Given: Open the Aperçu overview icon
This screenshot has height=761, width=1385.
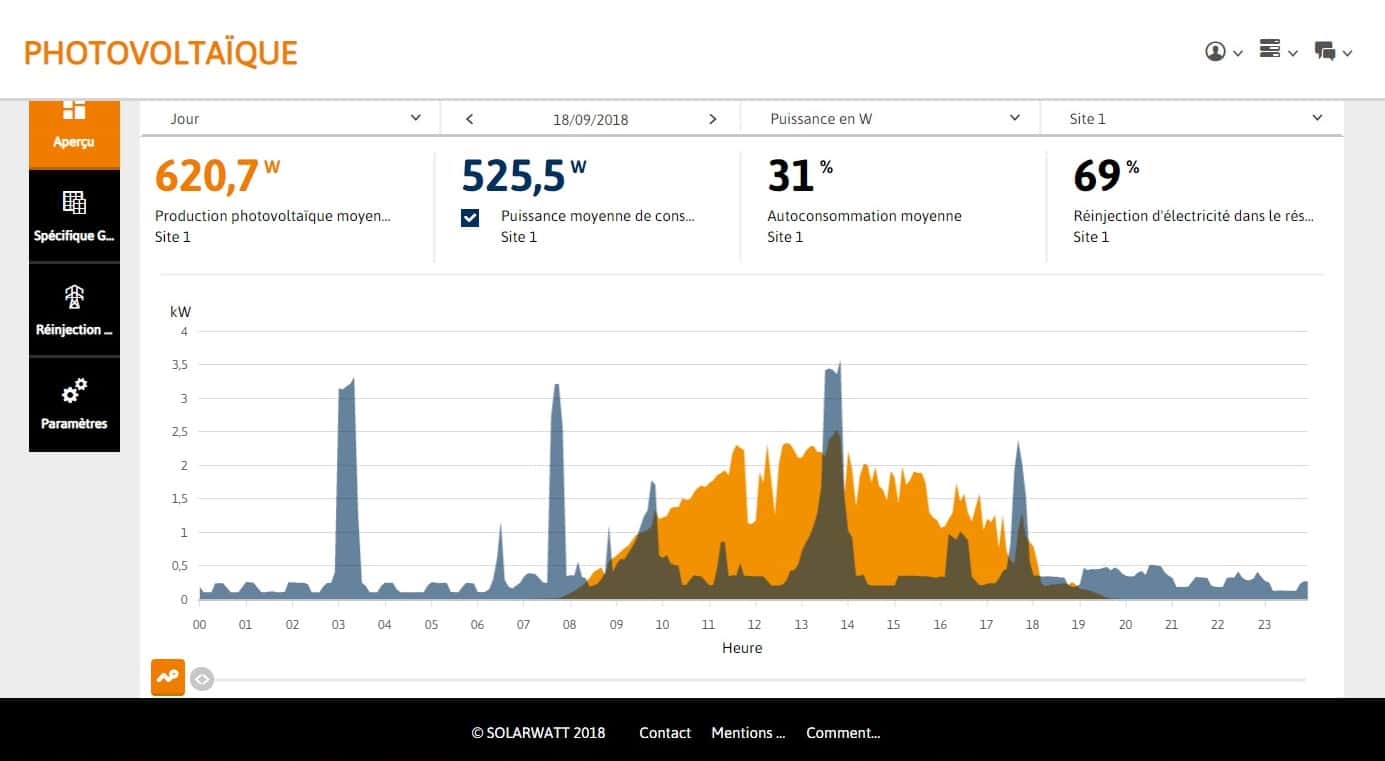Looking at the screenshot, I should click(74, 112).
